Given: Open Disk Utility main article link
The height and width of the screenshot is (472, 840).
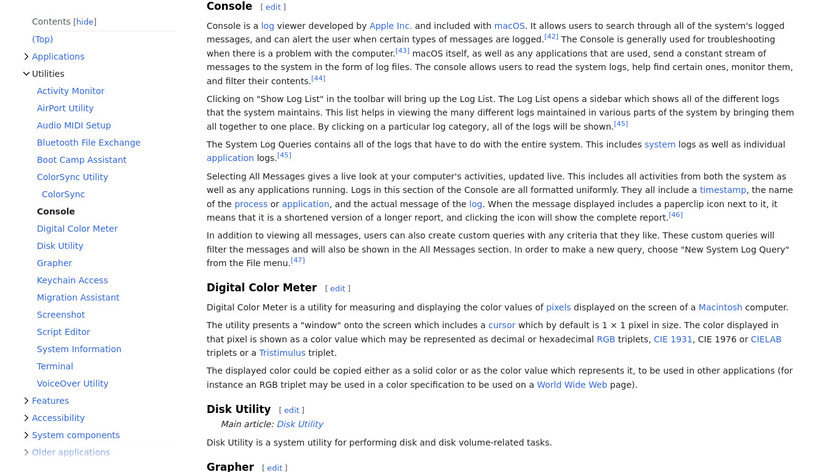Looking at the screenshot, I should [x=299, y=424].
